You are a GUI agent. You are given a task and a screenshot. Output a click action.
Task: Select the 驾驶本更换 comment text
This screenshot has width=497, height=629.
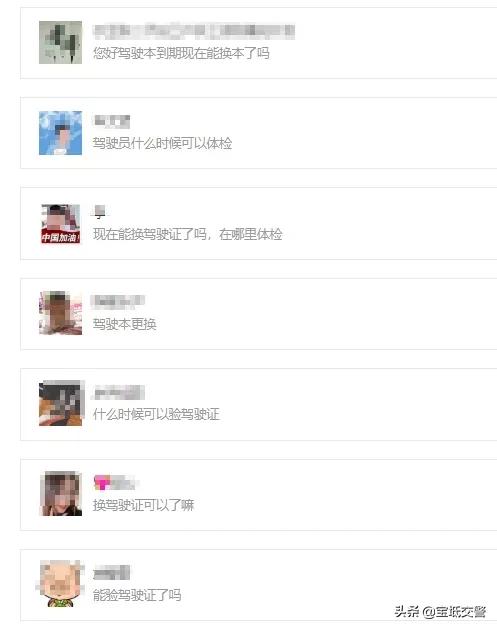[125, 324]
